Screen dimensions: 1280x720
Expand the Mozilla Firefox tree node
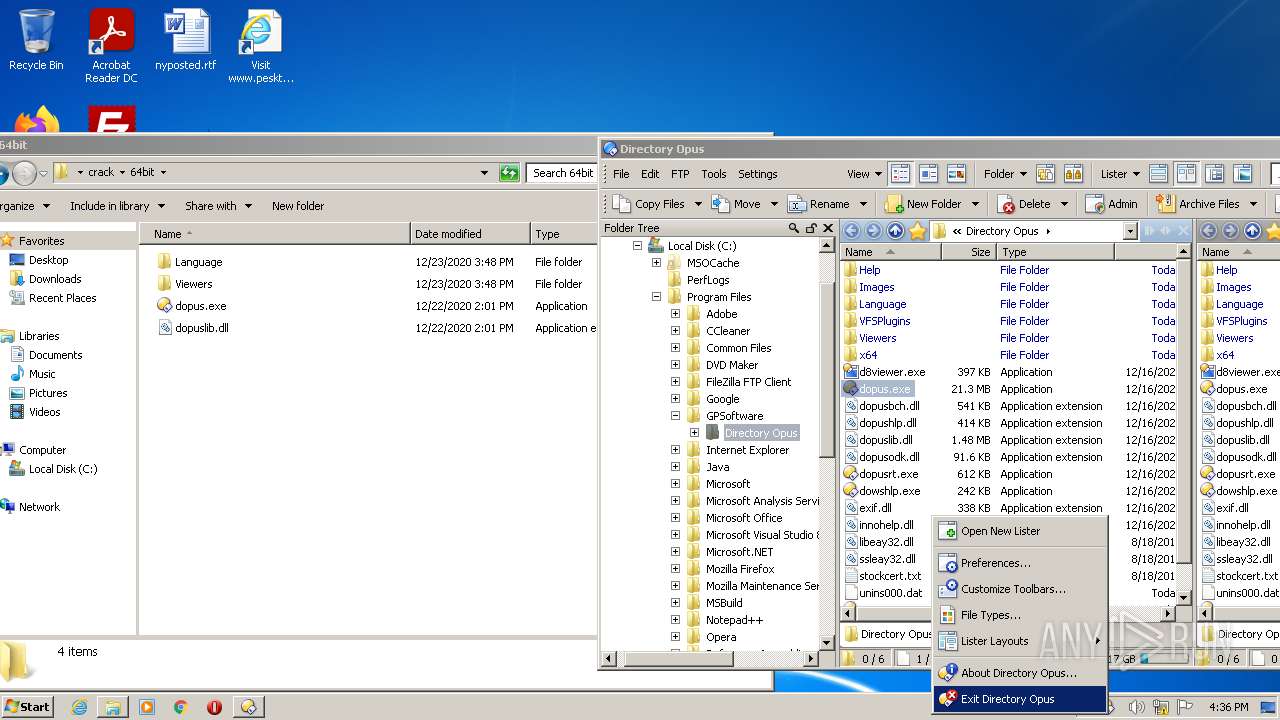pyautogui.click(x=675, y=569)
